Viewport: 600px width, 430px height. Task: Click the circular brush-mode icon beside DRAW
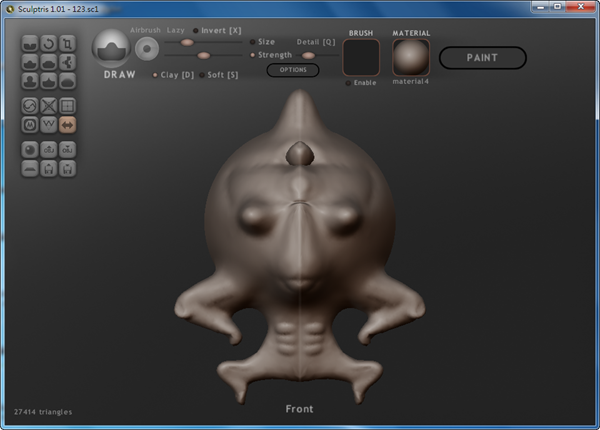pos(147,49)
